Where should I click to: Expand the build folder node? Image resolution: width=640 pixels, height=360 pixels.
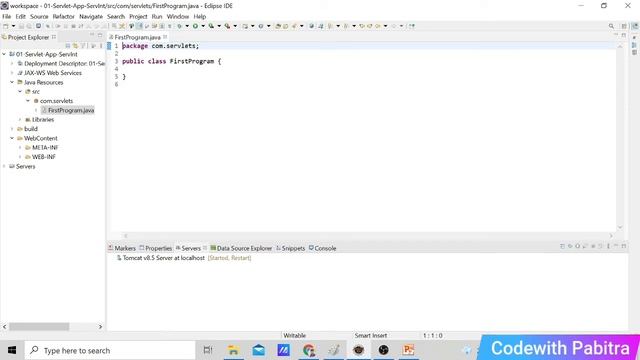tap(12, 129)
